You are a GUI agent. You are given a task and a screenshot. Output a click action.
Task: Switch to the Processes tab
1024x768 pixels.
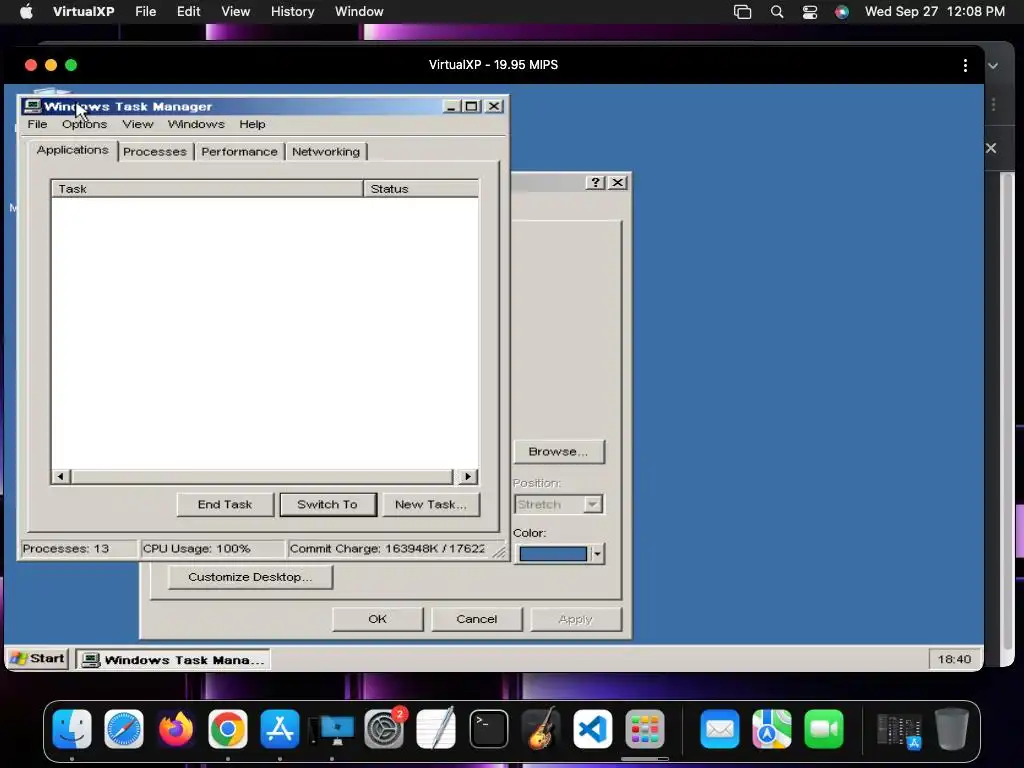click(155, 152)
